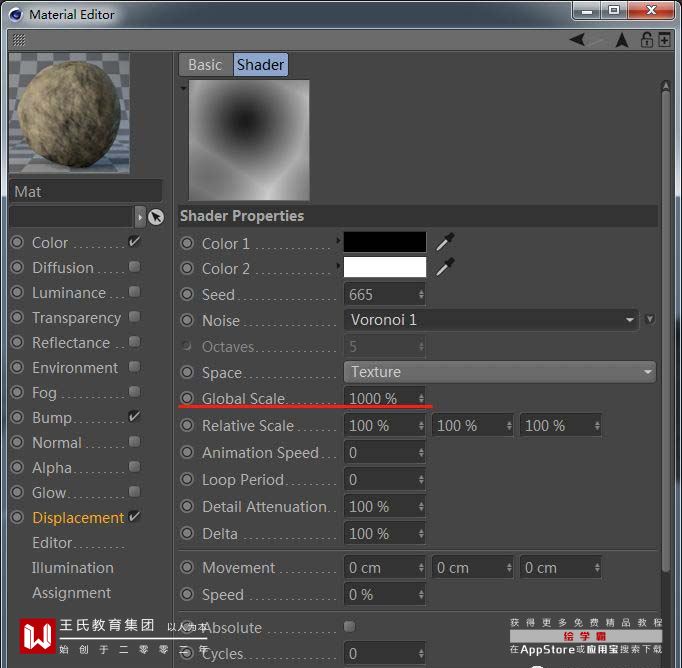Click the Mat name input field
Image resolution: width=682 pixels, height=668 pixels.
click(86, 192)
